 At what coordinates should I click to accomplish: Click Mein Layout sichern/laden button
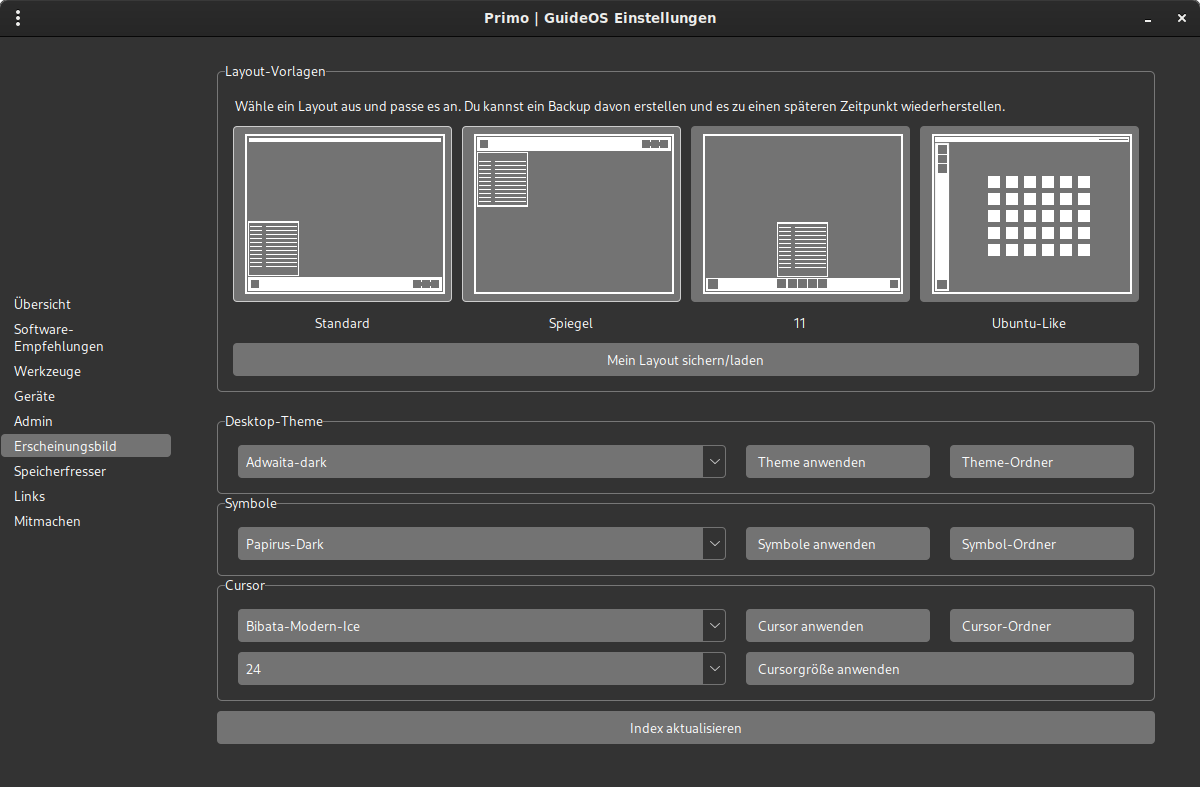point(685,360)
